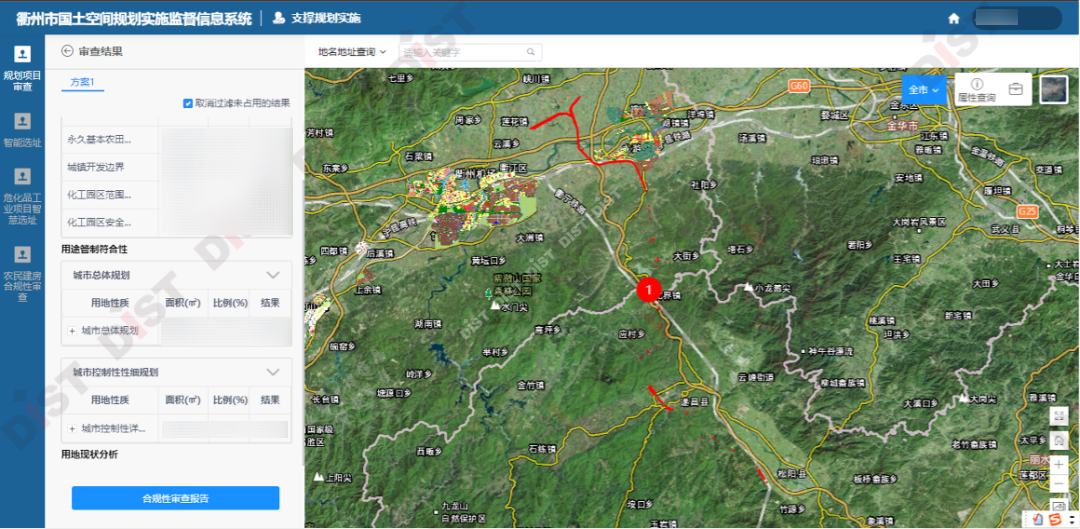The height and width of the screenshot is (529, 1080).
Task: Zoom out the map with minus
Action: (x=1059, y=484)
